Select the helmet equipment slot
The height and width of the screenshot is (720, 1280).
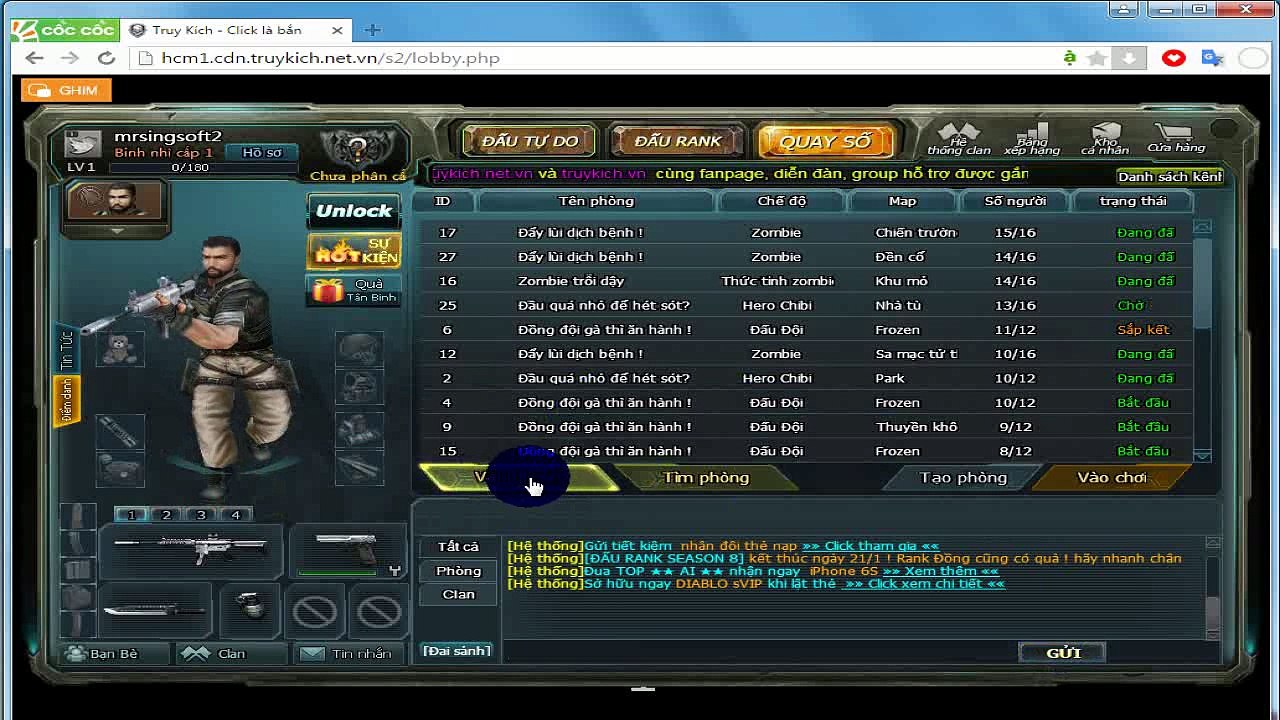(x=358, y=349)
